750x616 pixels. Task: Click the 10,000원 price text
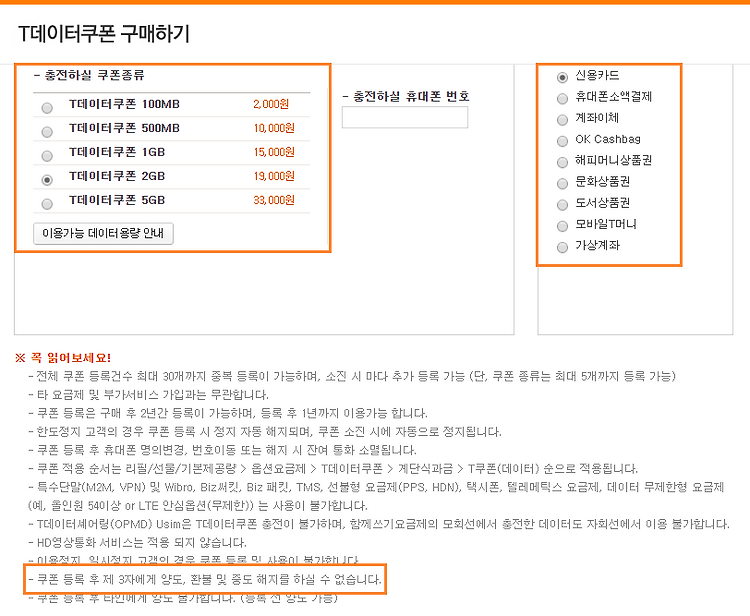coord(274,128)
